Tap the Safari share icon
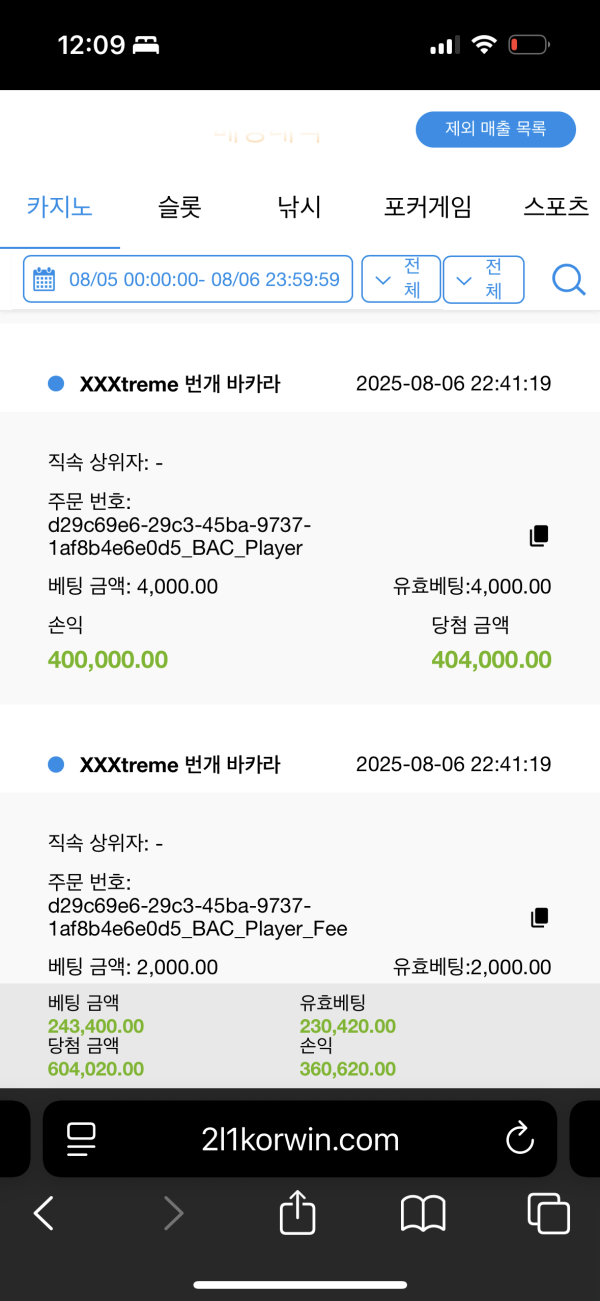This screenshot has width=600, height=1301. coord(298,1214)
